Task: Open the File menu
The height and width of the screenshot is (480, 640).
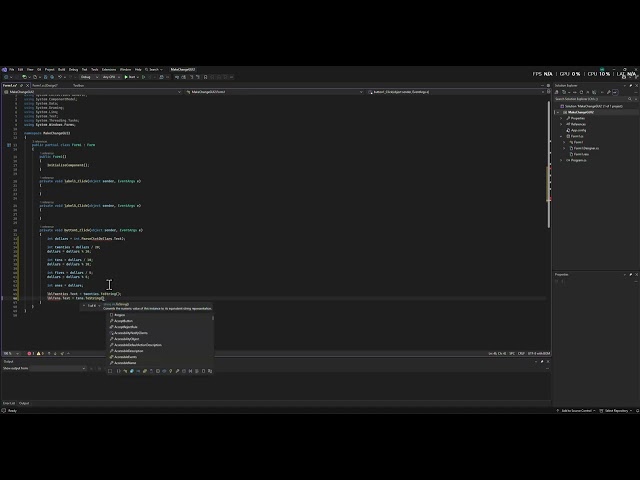Action: [x=11, y=69]
